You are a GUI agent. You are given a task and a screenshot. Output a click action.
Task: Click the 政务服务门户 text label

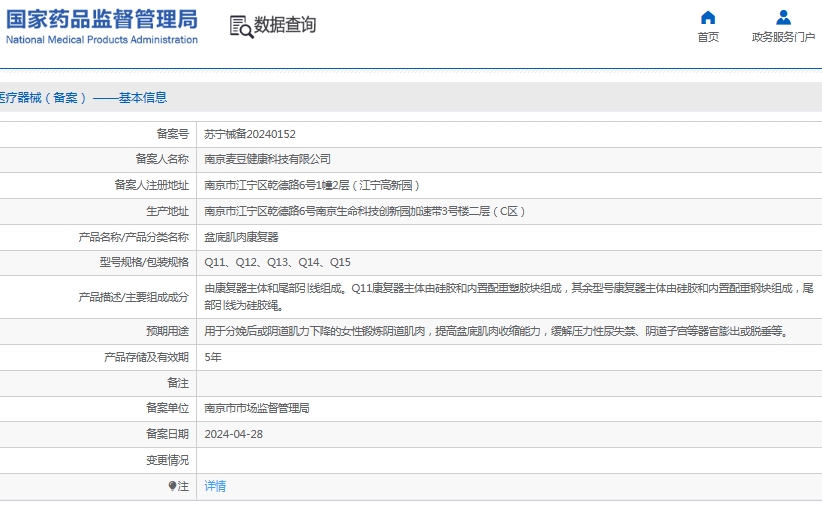click(783, 37)
